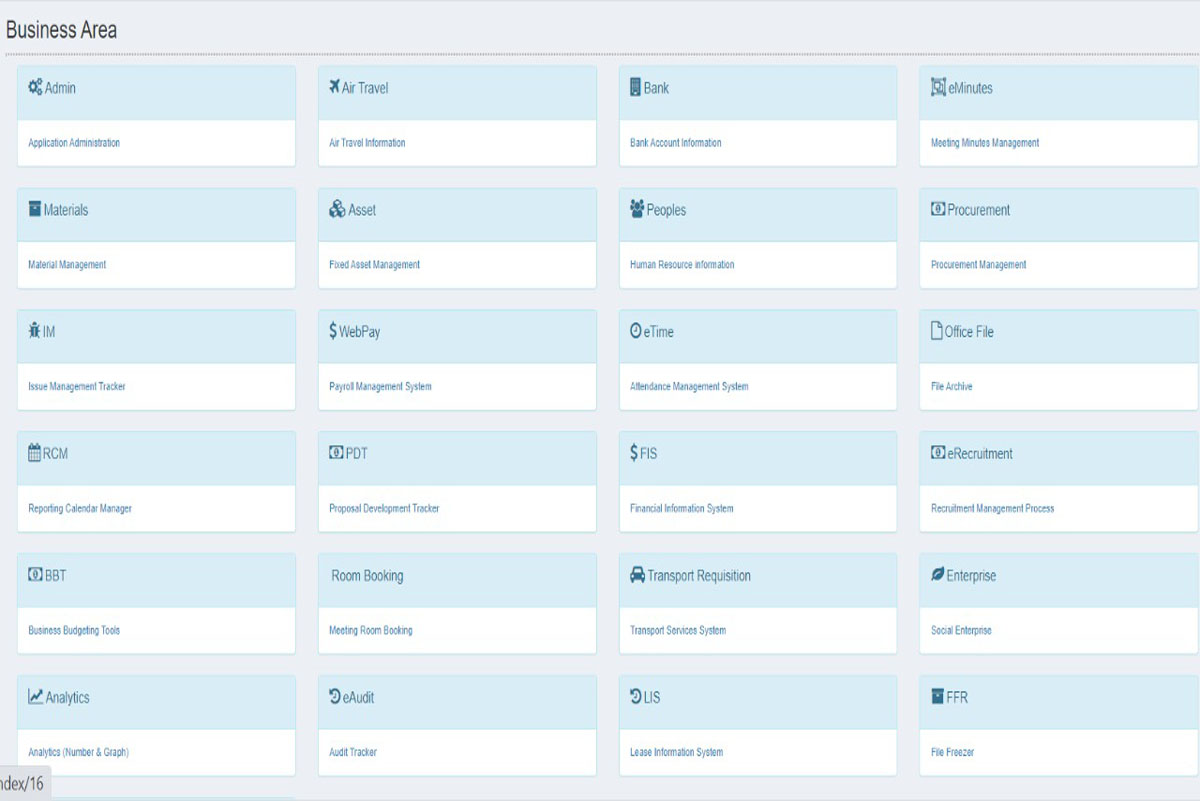Open the Procurement module header
Image resolution: width=1200 pixels, height=801 pixels.
click(978, 210)
